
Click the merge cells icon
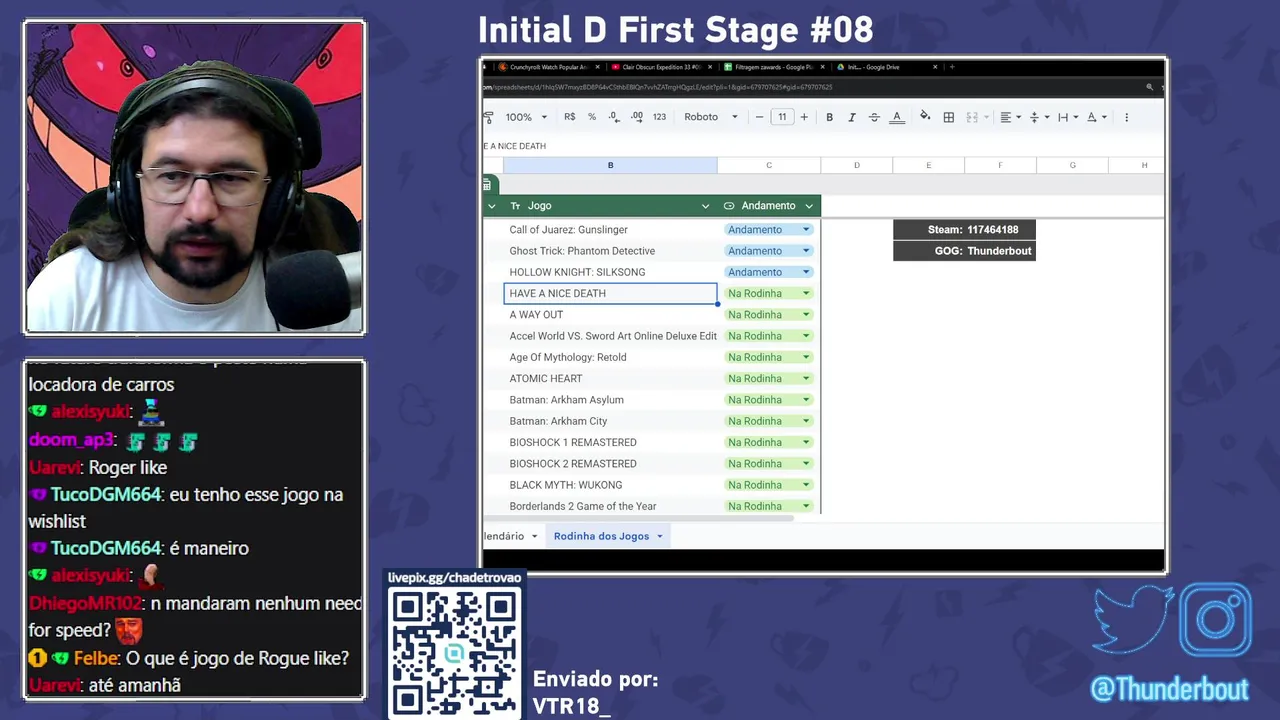pyautogui.click(x=972, y=117)
